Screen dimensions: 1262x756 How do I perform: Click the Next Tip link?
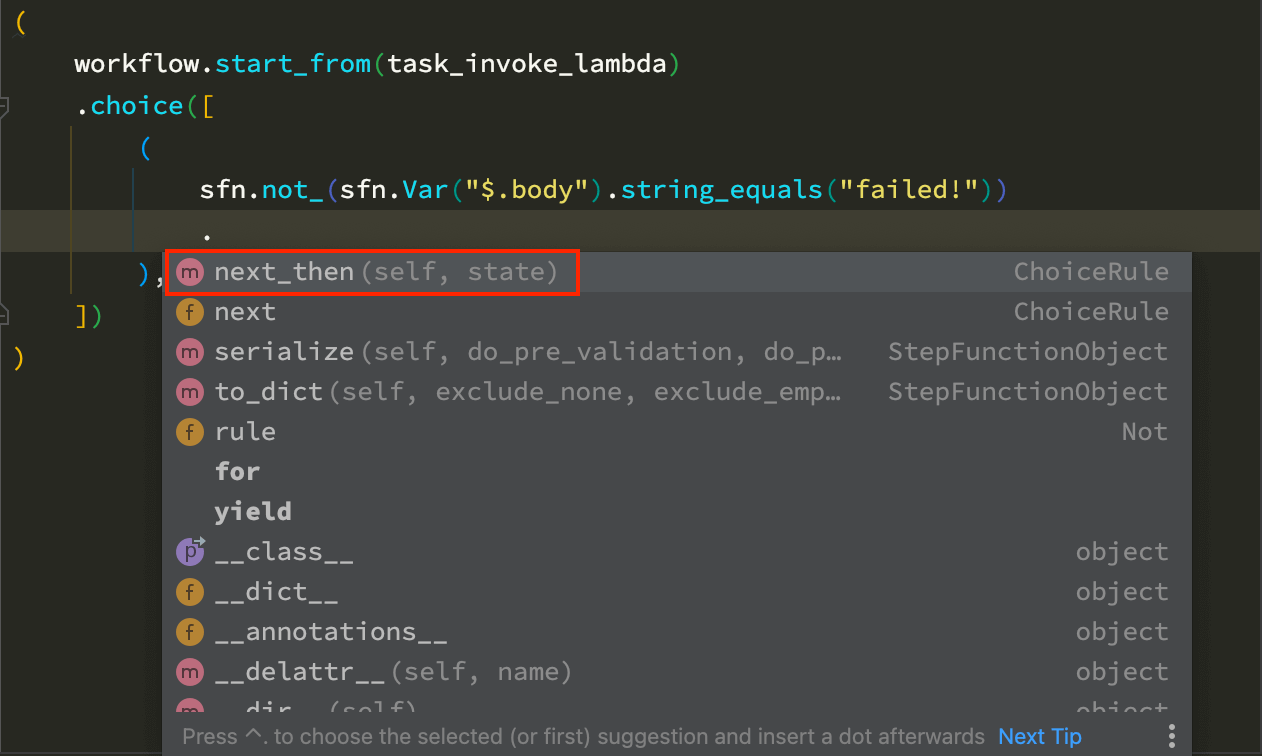point(1040,737)
